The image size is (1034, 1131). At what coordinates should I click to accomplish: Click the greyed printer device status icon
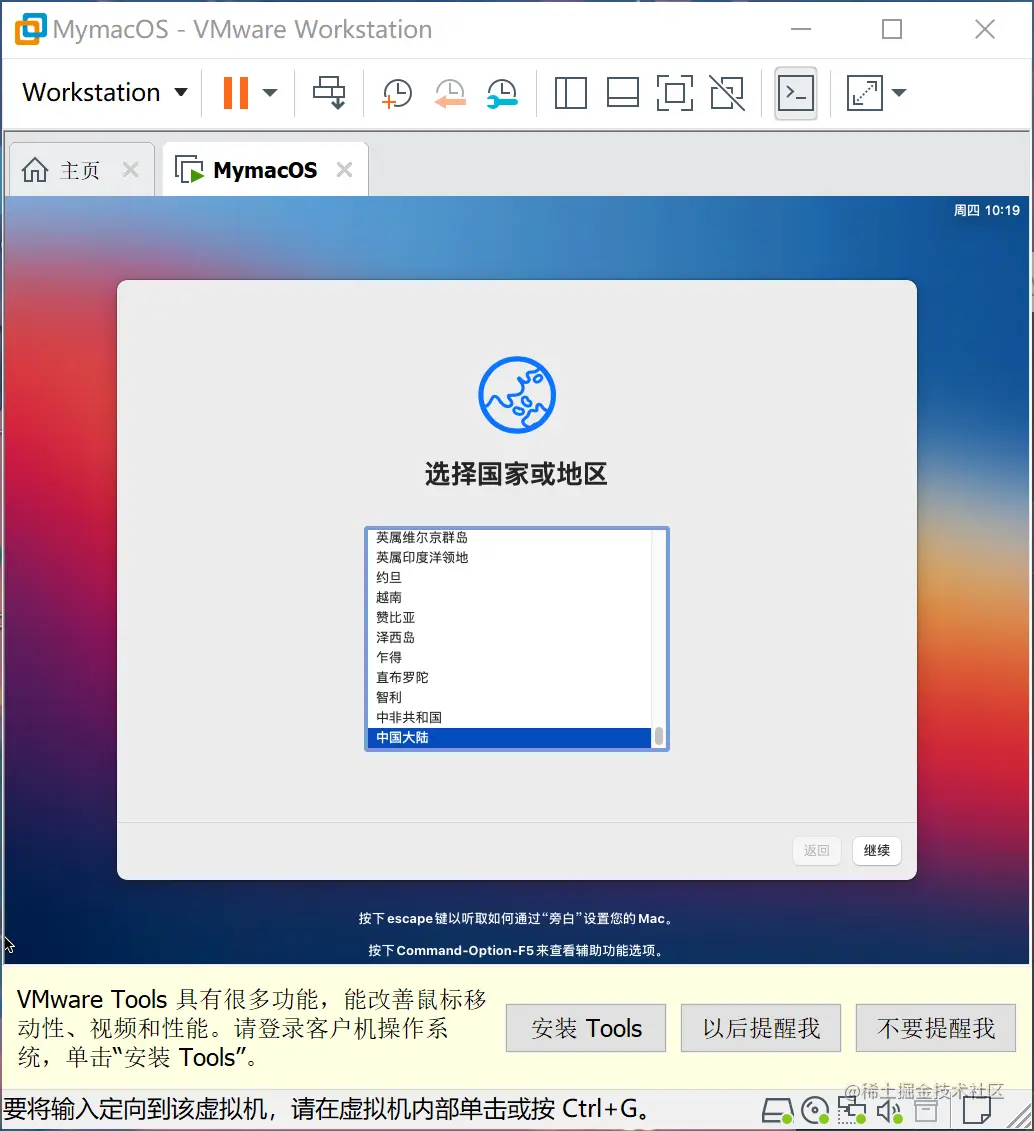pyautogui.click(x=927, y=1112)
